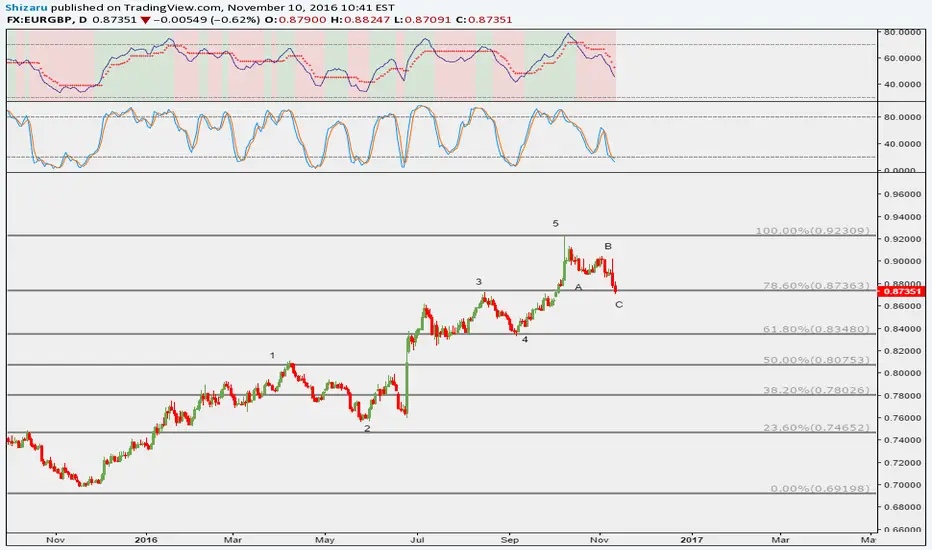Select the L:0.87091 low price value

pos(423,20)
